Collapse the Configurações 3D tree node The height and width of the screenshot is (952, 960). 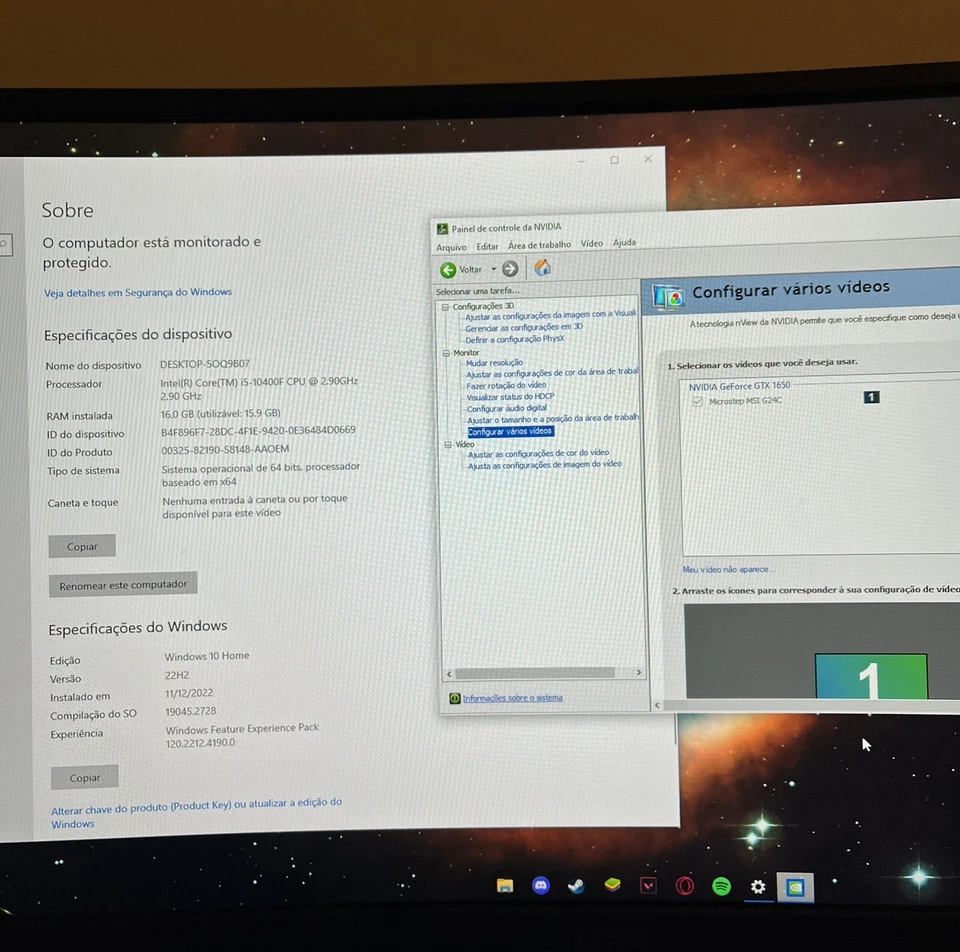coord(446,307)
